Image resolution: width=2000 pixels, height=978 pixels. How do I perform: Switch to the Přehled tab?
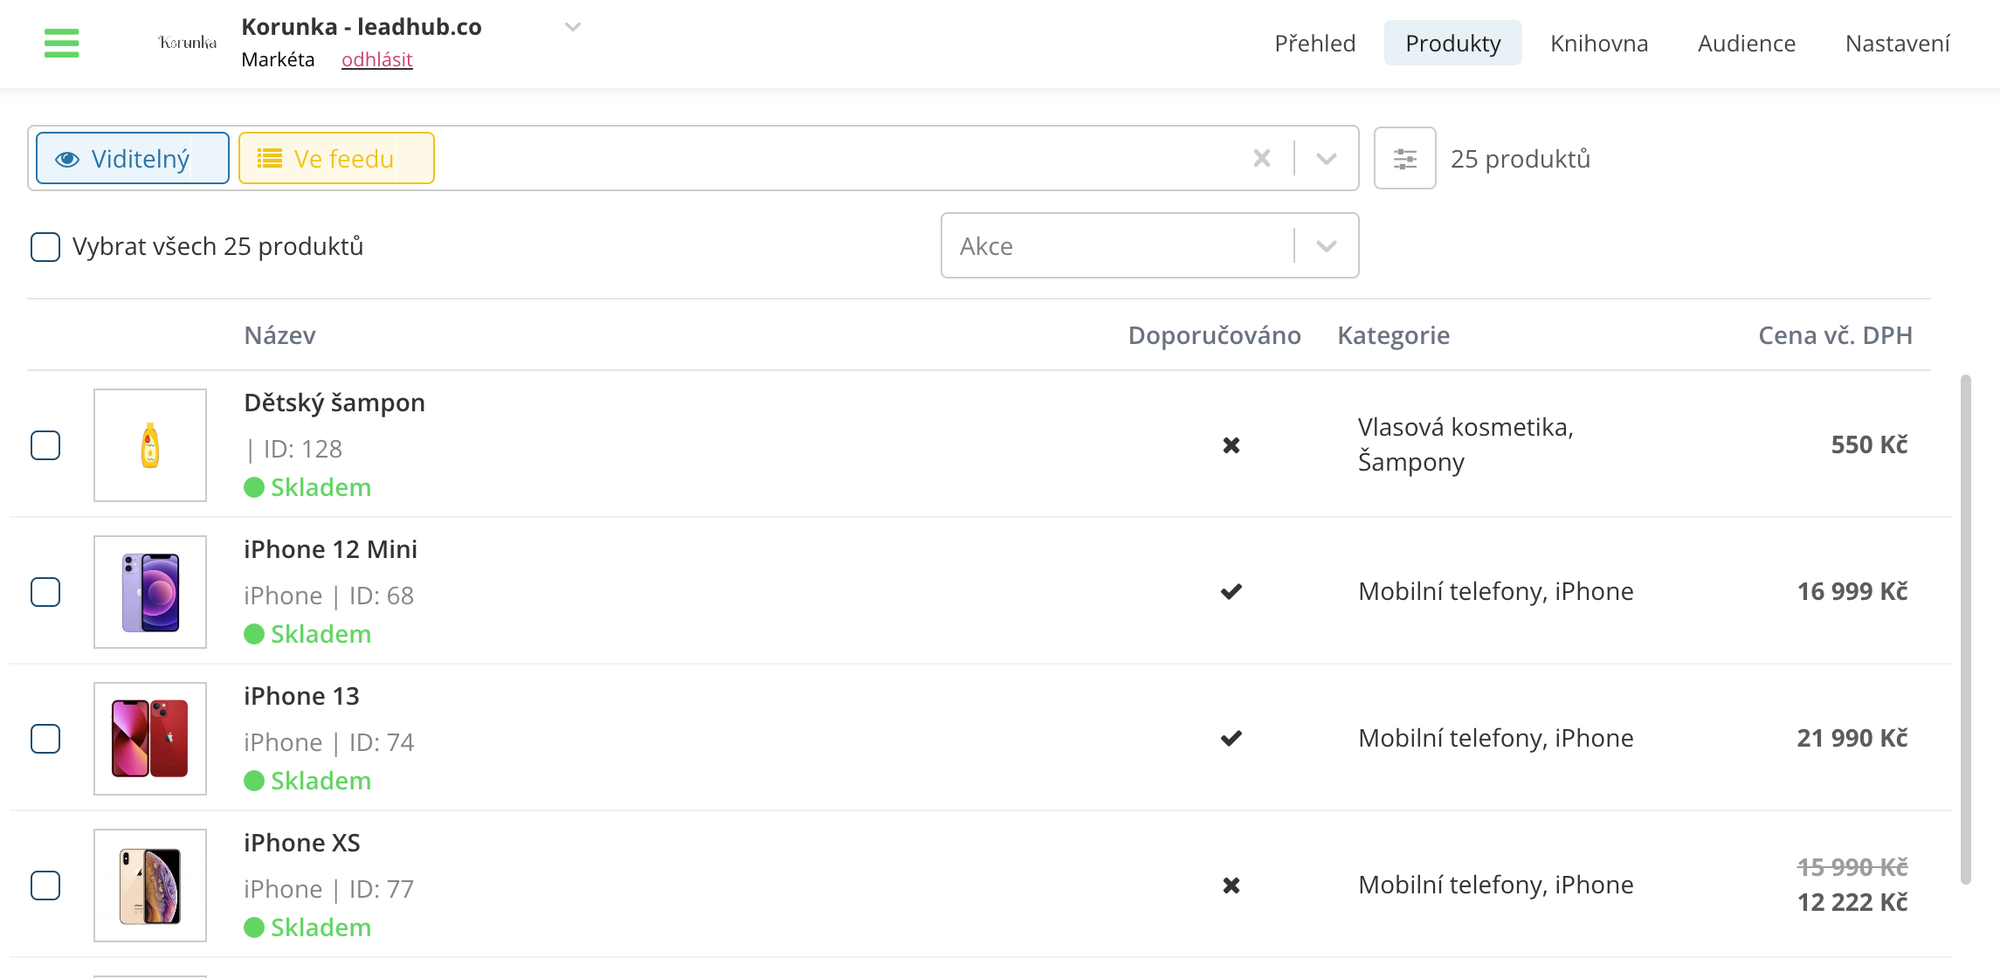coord(1314,43)
